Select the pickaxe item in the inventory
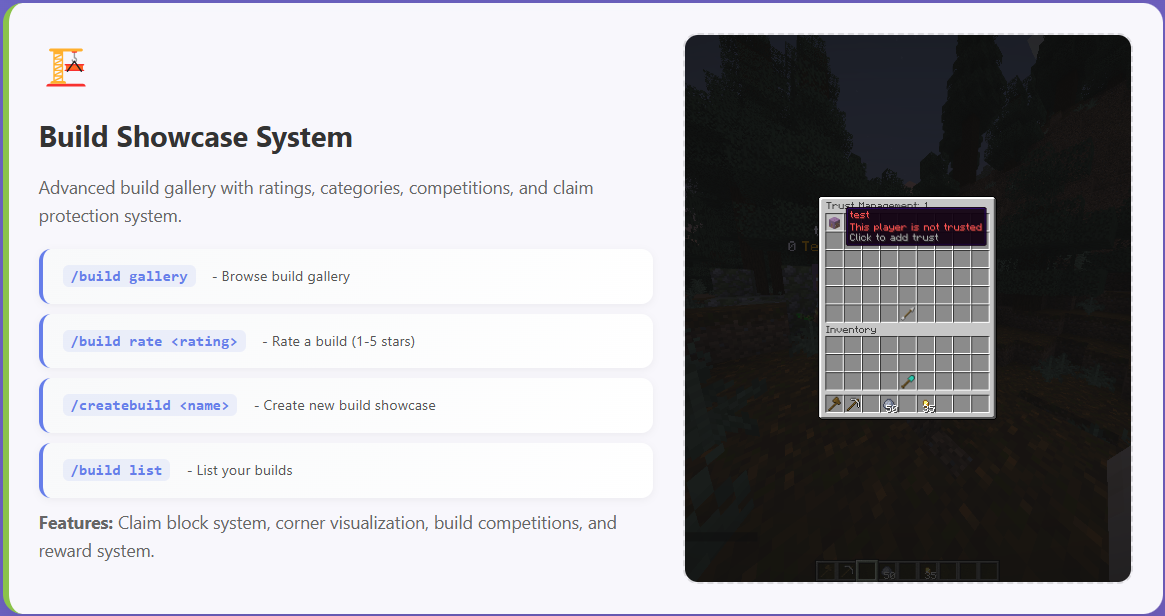This screenshot has width=1165, height=616. [854, 403]
